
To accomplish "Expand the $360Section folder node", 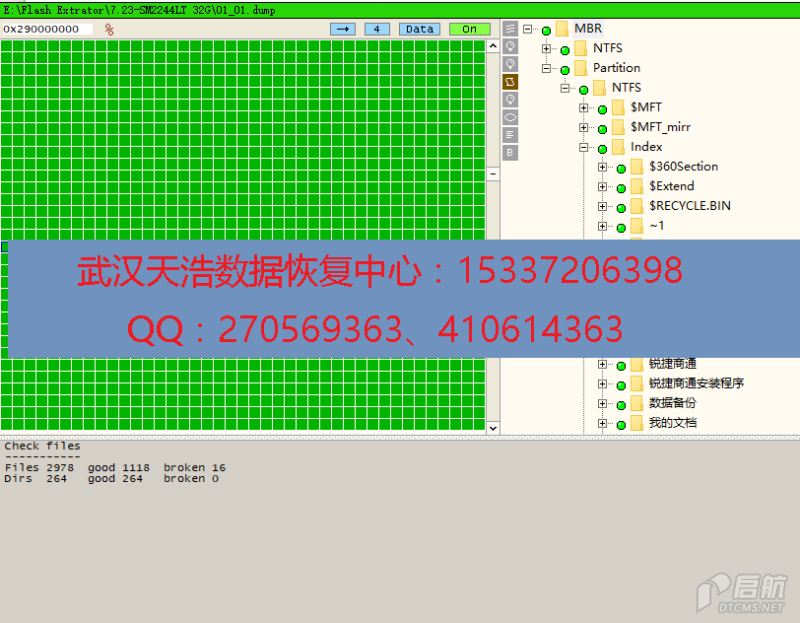I will [x=602, y=167].
